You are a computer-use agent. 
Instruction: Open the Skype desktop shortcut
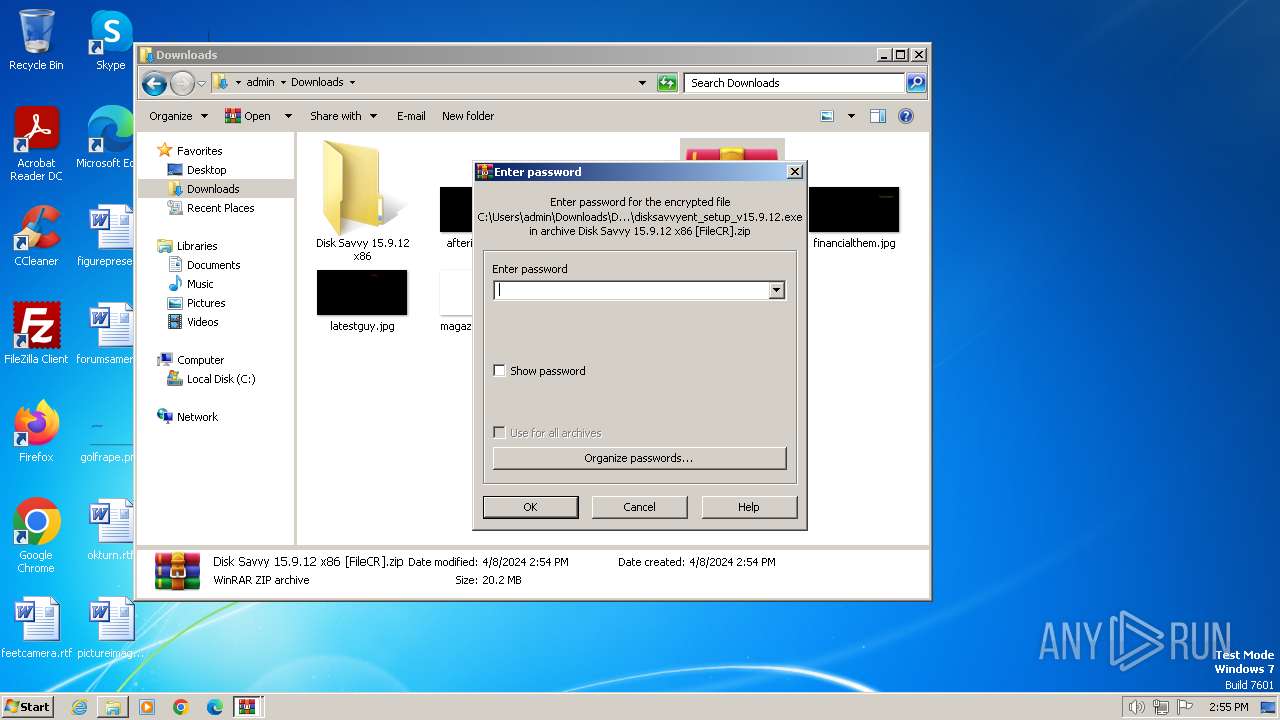coord(110,40)
